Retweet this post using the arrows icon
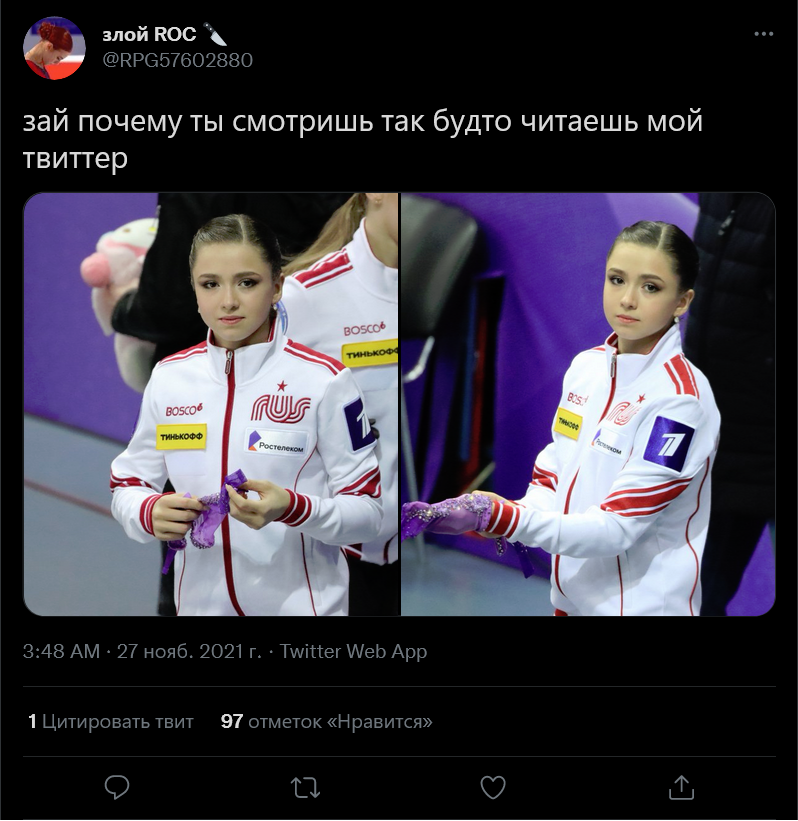This screenshot has height=821, width=798. point(305,787)
